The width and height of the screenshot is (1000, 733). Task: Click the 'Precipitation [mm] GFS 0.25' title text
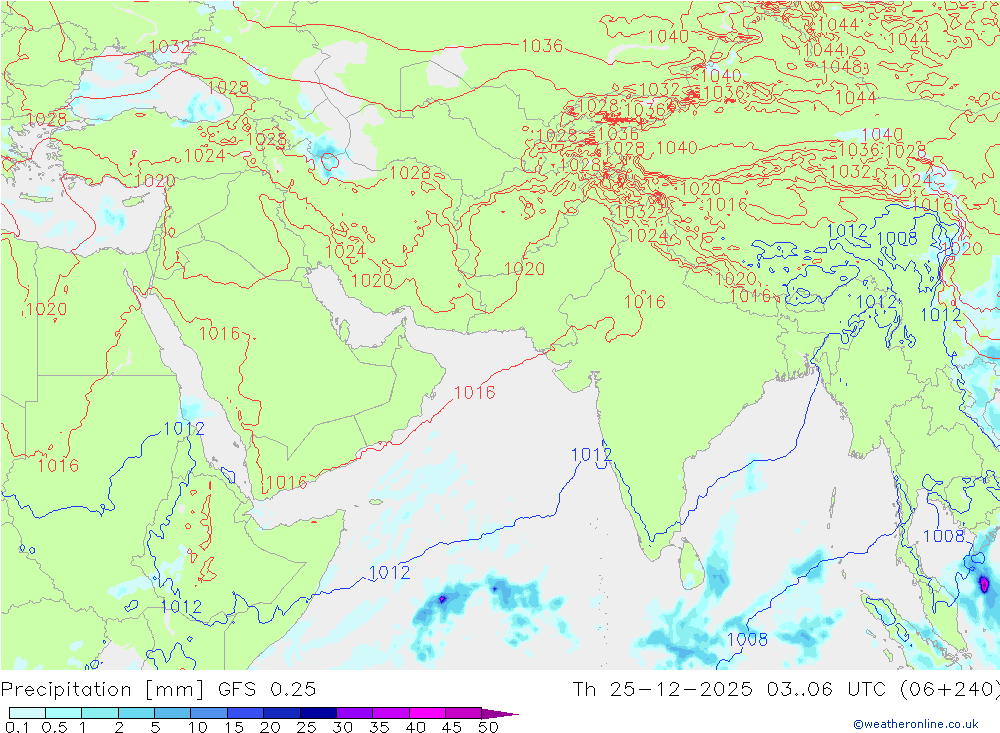158,690
